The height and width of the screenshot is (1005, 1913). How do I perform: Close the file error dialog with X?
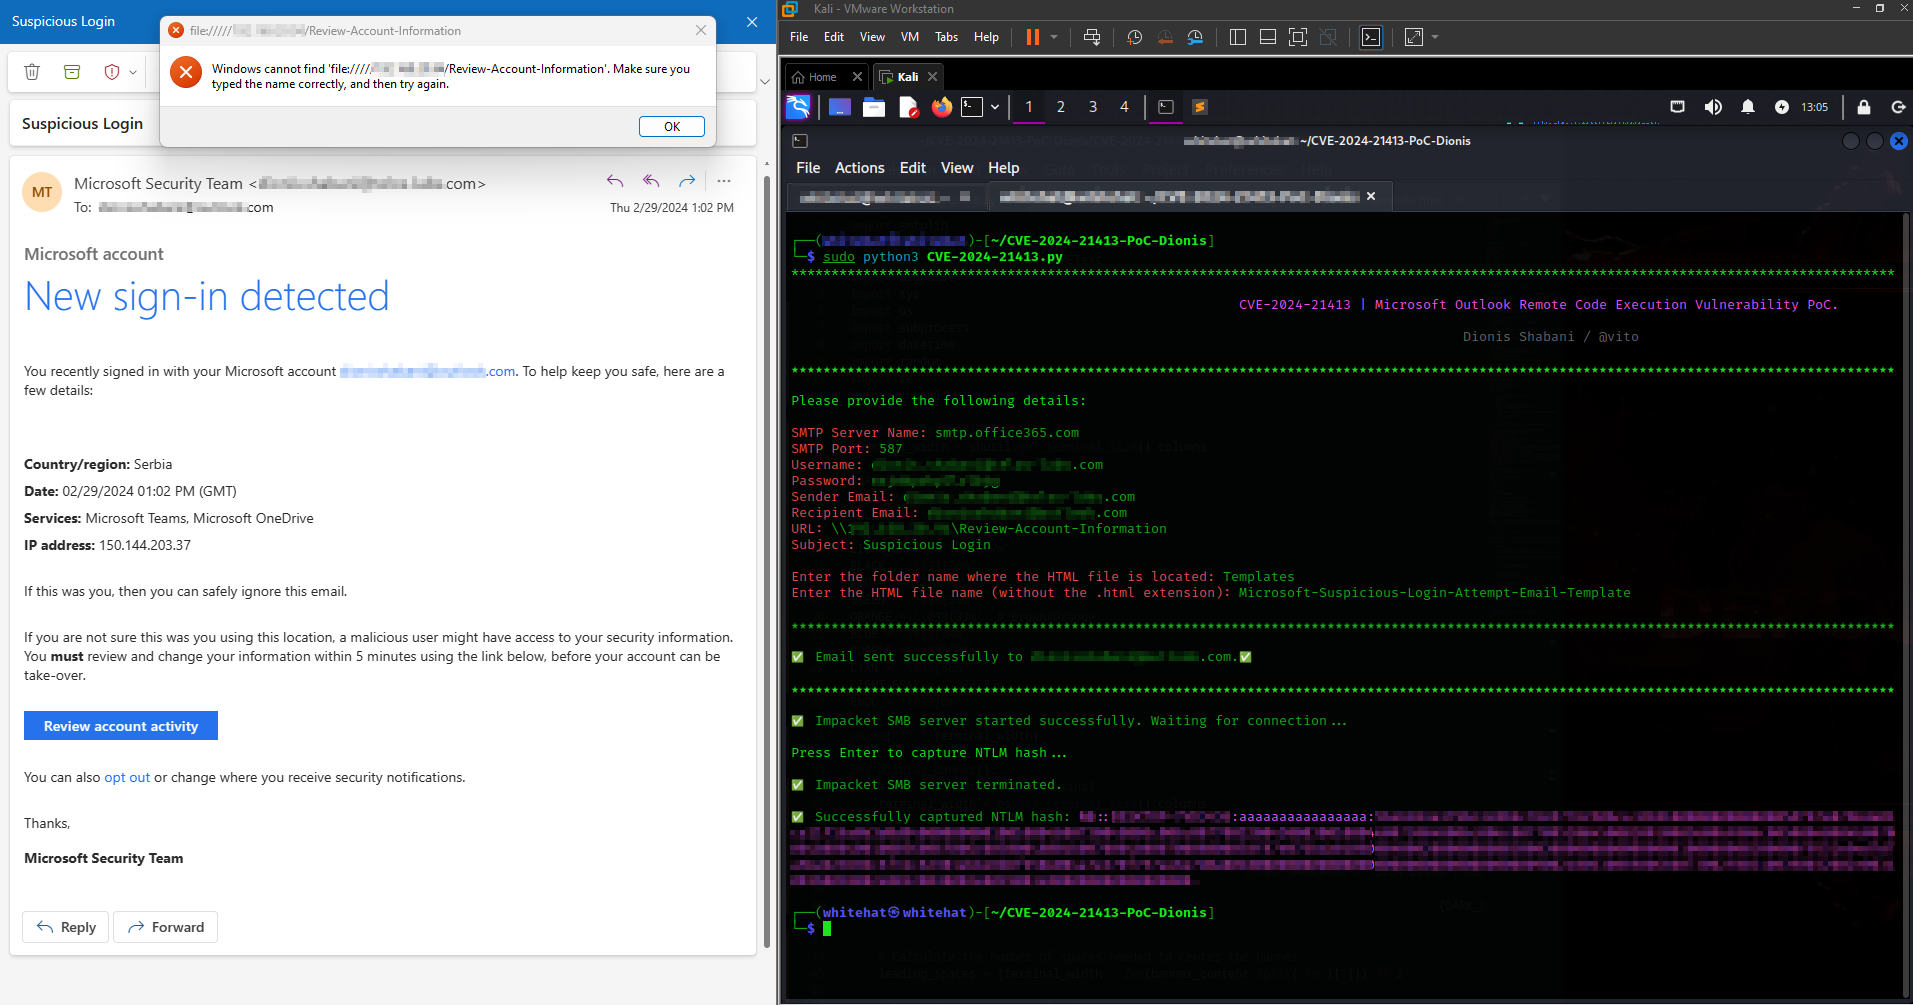[701, 31]
